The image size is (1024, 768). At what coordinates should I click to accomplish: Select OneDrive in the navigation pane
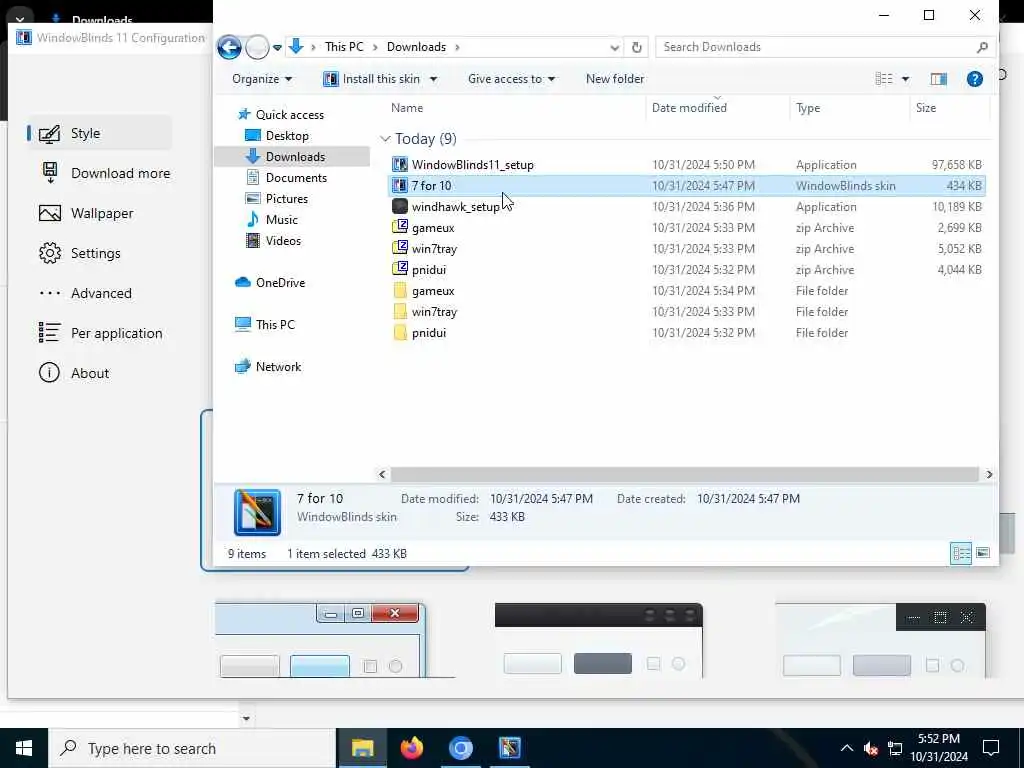tap(280, 283)
